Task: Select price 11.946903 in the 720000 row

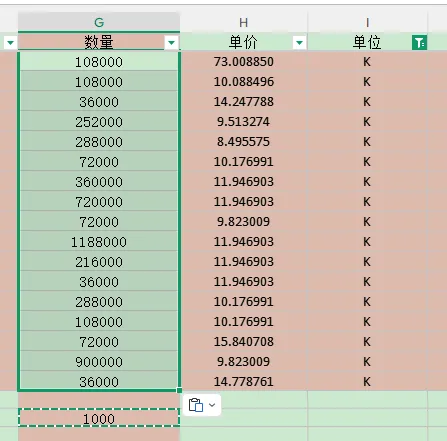Action: click(x=244, y=202)
